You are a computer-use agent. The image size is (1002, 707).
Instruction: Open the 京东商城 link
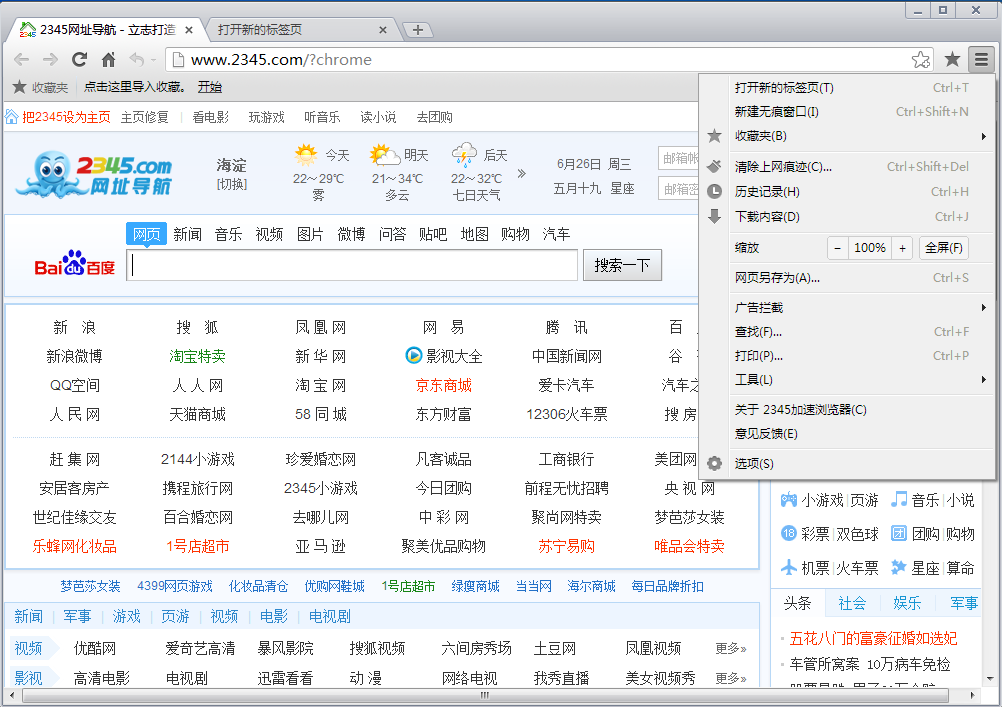pos(443,385)
